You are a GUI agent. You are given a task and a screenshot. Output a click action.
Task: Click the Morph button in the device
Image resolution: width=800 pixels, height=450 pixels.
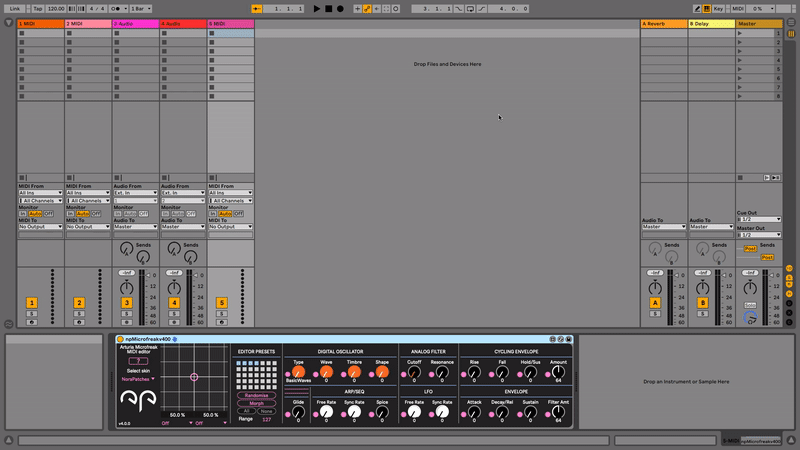pos(257,403)
